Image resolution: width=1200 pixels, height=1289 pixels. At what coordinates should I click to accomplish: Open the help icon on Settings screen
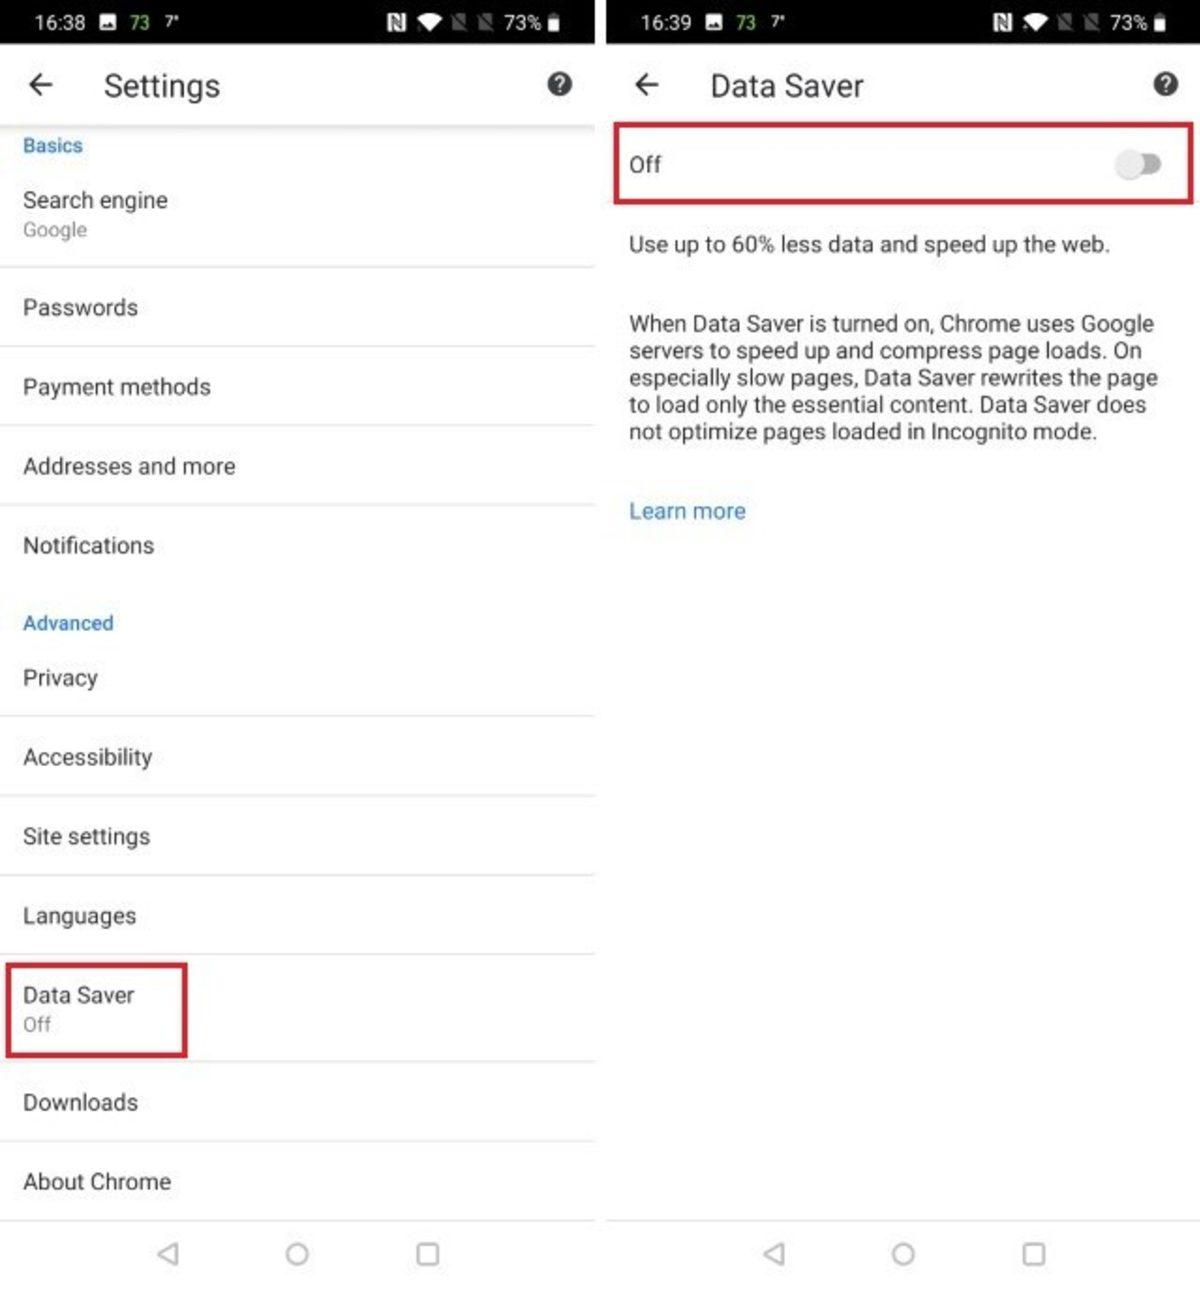pyautogui.click(x=560, y=85)
